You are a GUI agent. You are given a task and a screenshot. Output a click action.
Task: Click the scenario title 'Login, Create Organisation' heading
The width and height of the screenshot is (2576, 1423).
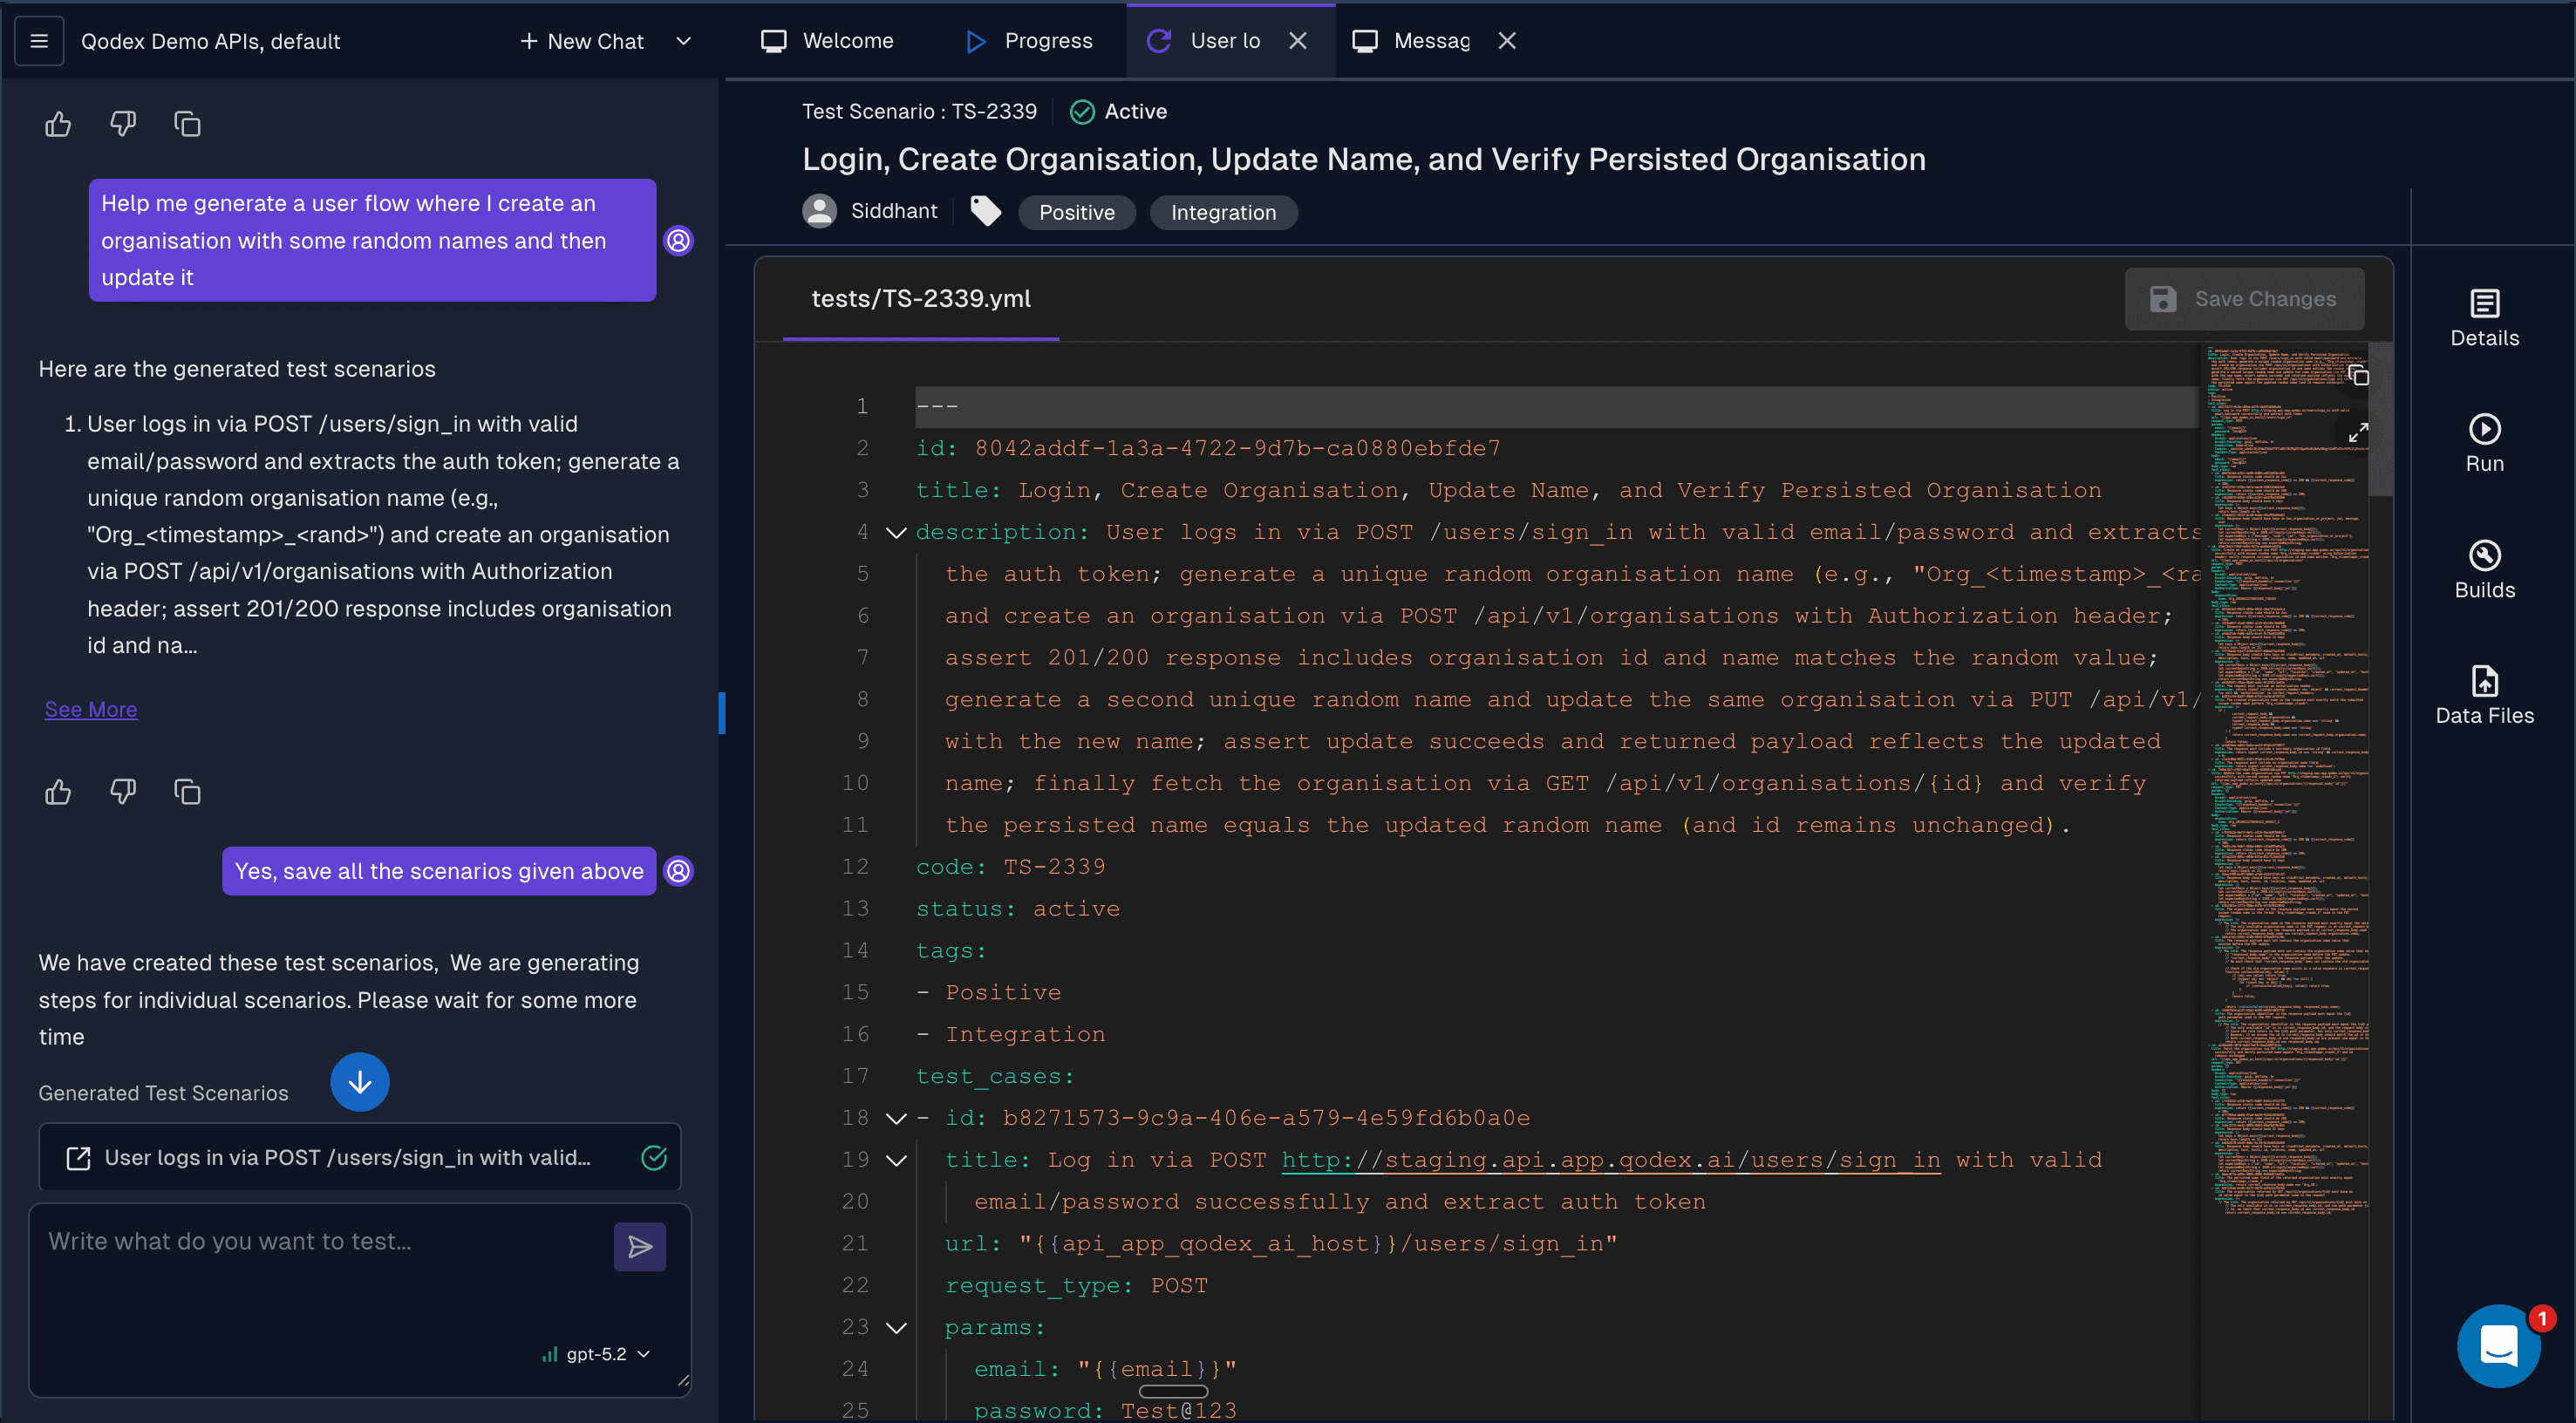(x=1364, y=159)
